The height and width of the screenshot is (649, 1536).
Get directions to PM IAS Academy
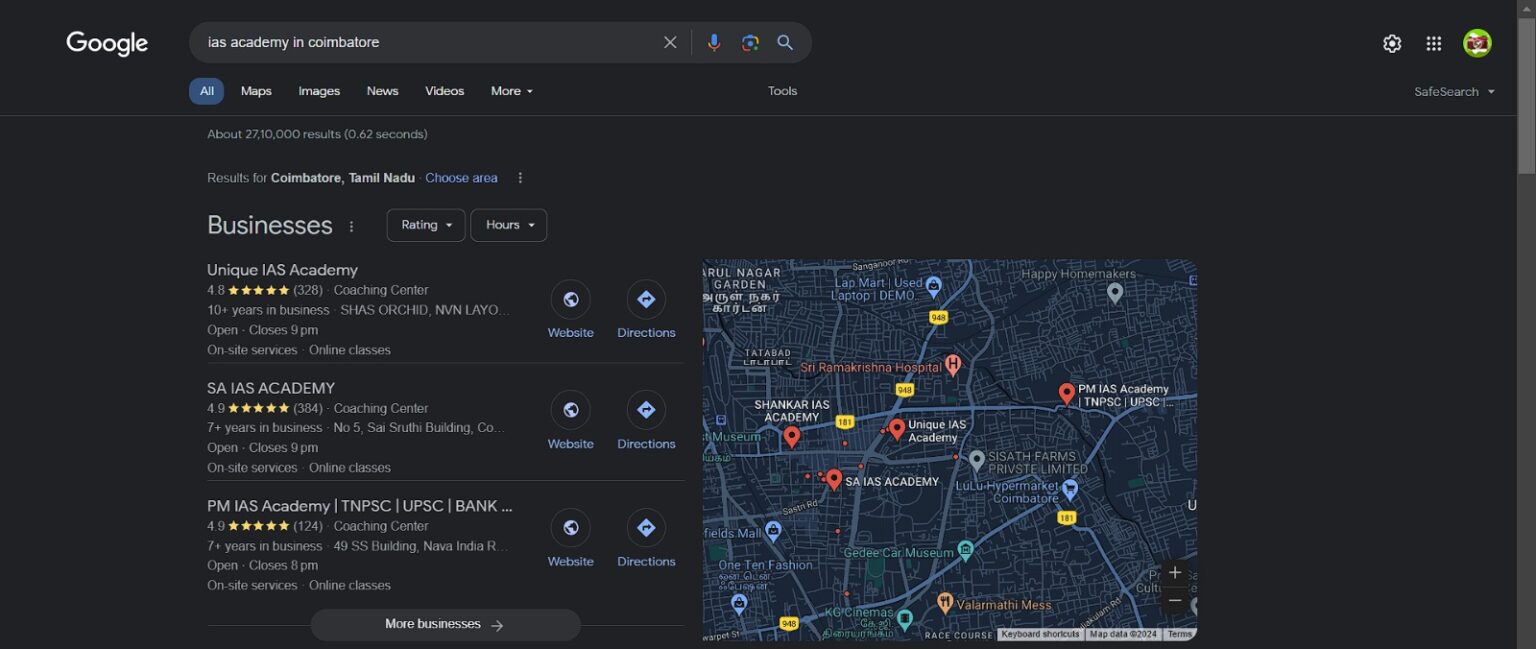click(646, 527)
